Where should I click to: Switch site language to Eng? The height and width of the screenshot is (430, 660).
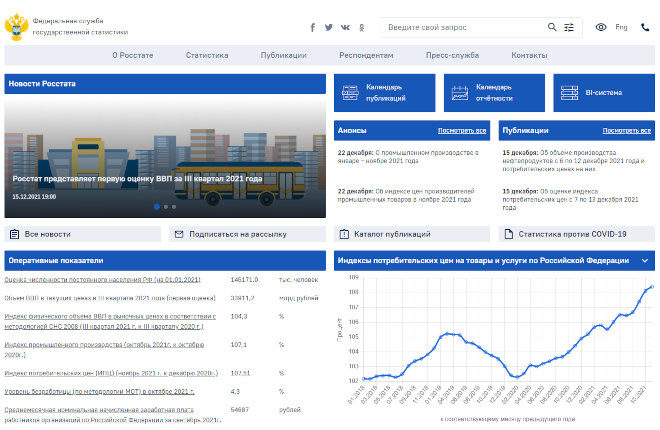tap(623, 27)
